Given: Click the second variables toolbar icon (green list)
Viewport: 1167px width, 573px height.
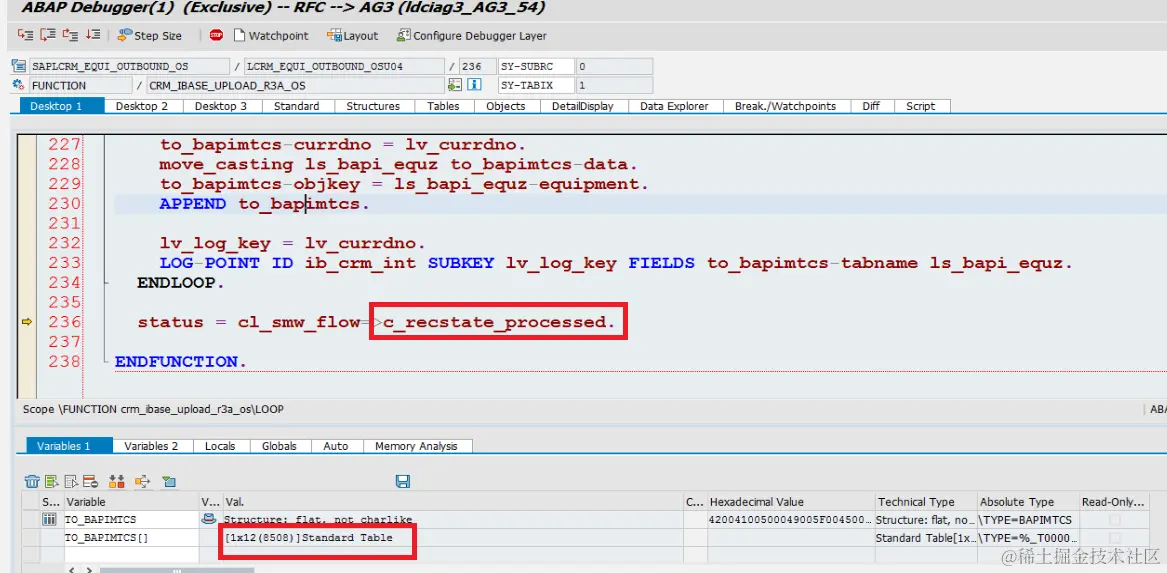Looking at the screenshot, I should click(x=51, y=481).
